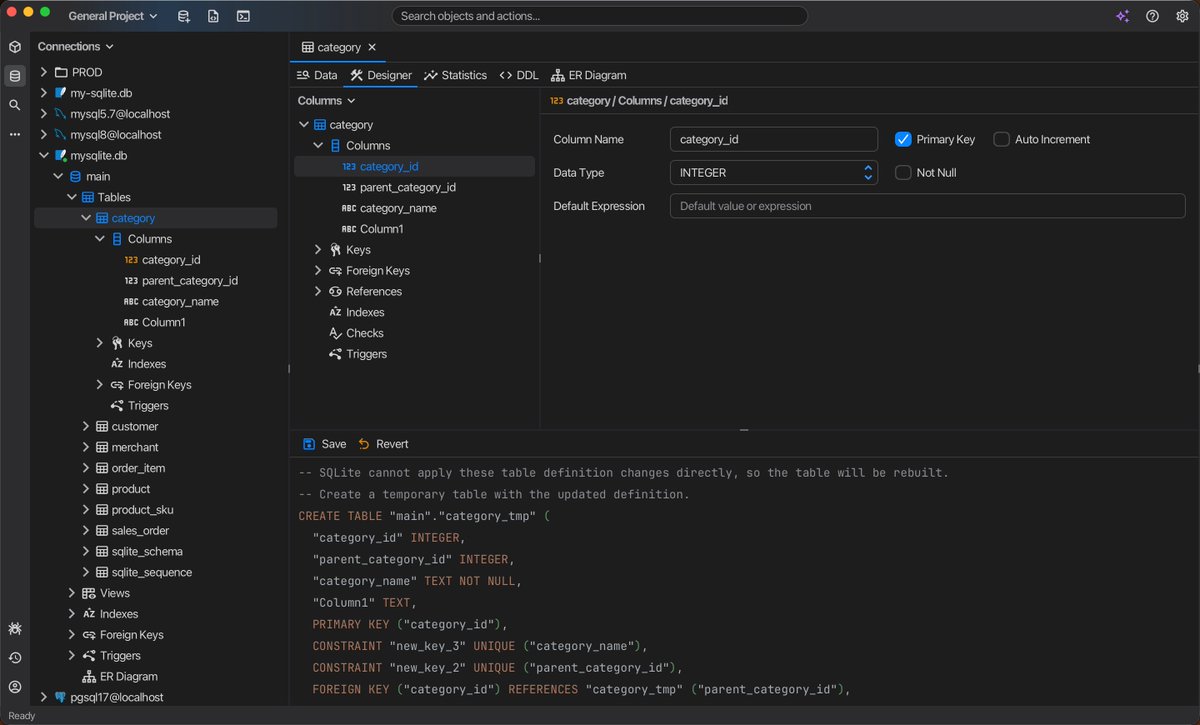Viewport: 1200px width, 725px height.
Task: Enable the Not Null checkbox
Action: coord(903,172)
